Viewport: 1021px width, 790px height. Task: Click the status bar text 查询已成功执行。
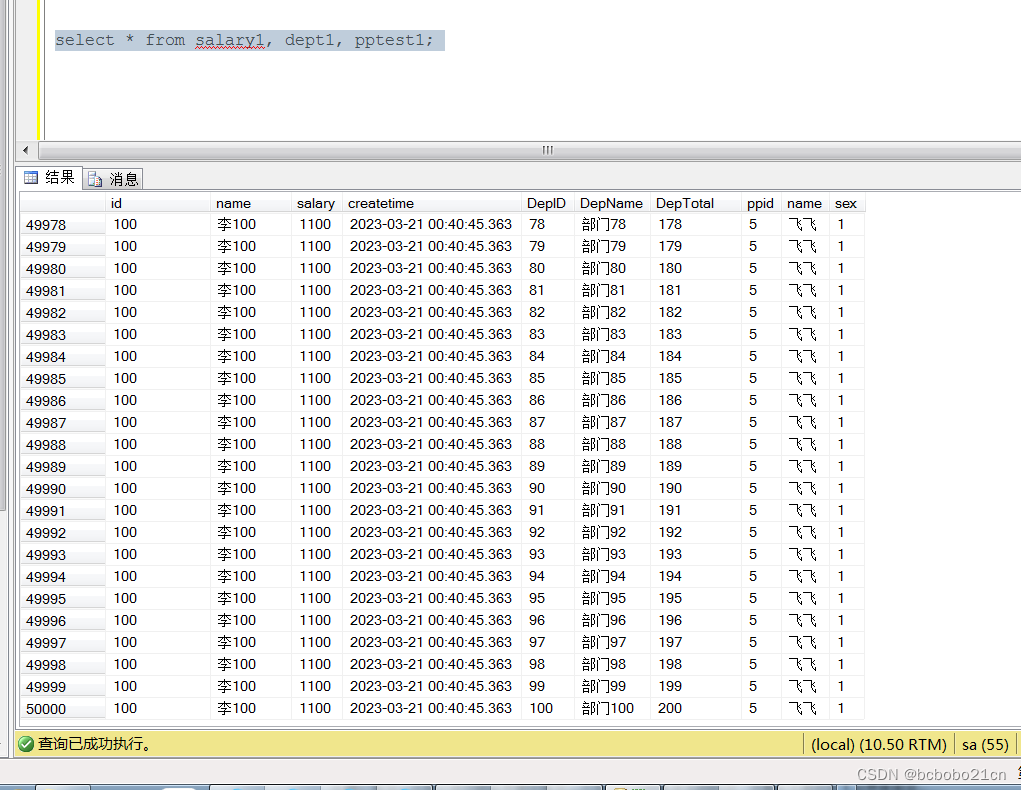coord(94,744)
